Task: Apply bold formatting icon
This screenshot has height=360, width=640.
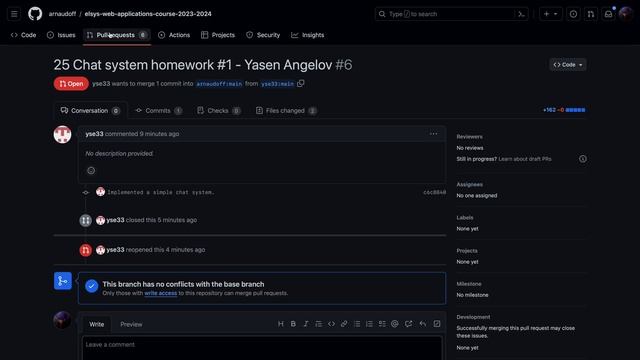Action: click(293, 324)
